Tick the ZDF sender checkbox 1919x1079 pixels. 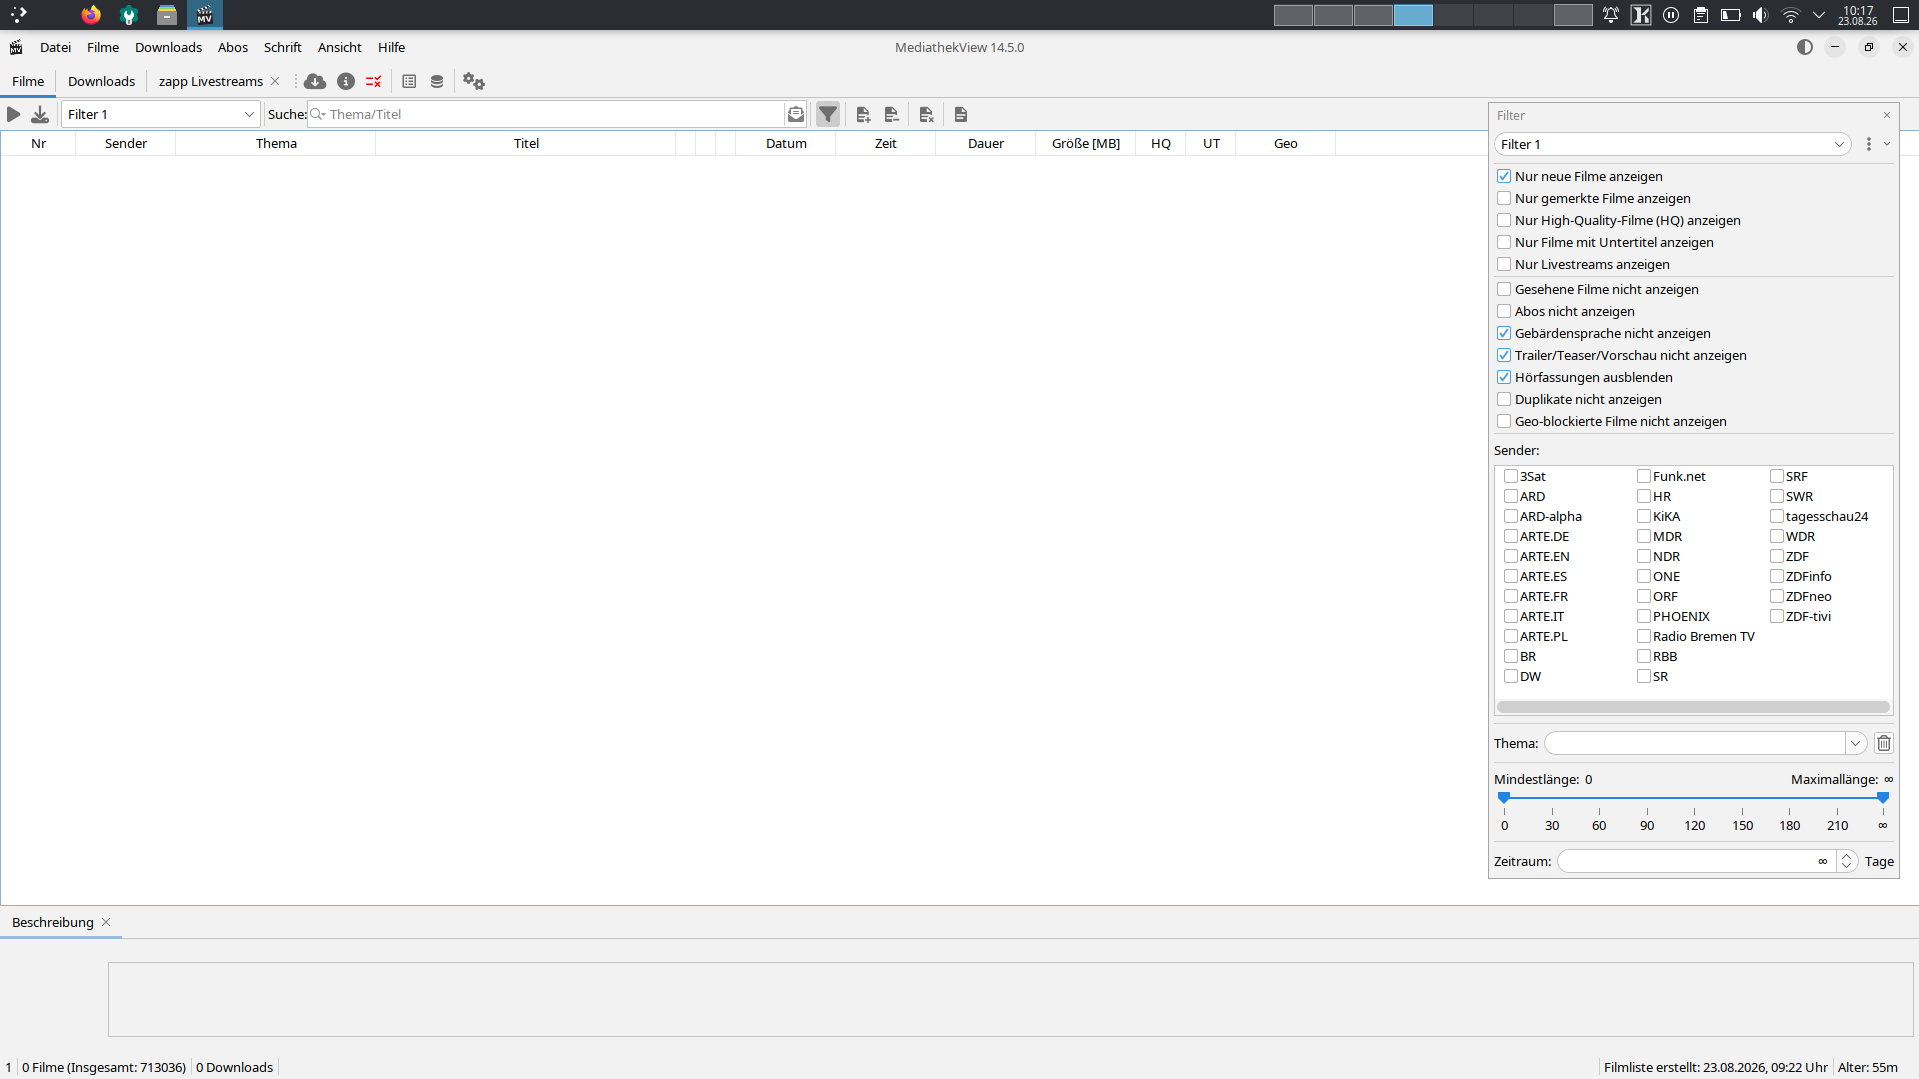pos(1777,556)
